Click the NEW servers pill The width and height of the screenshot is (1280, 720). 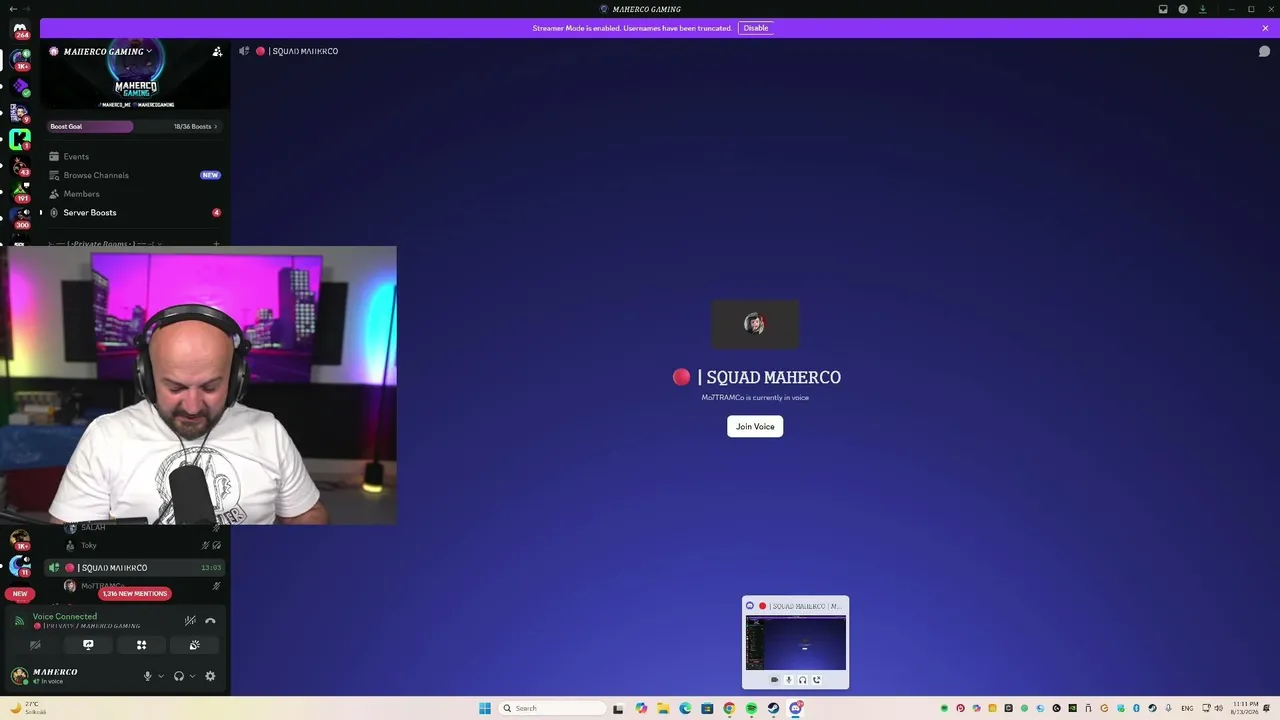pos(20,594)
